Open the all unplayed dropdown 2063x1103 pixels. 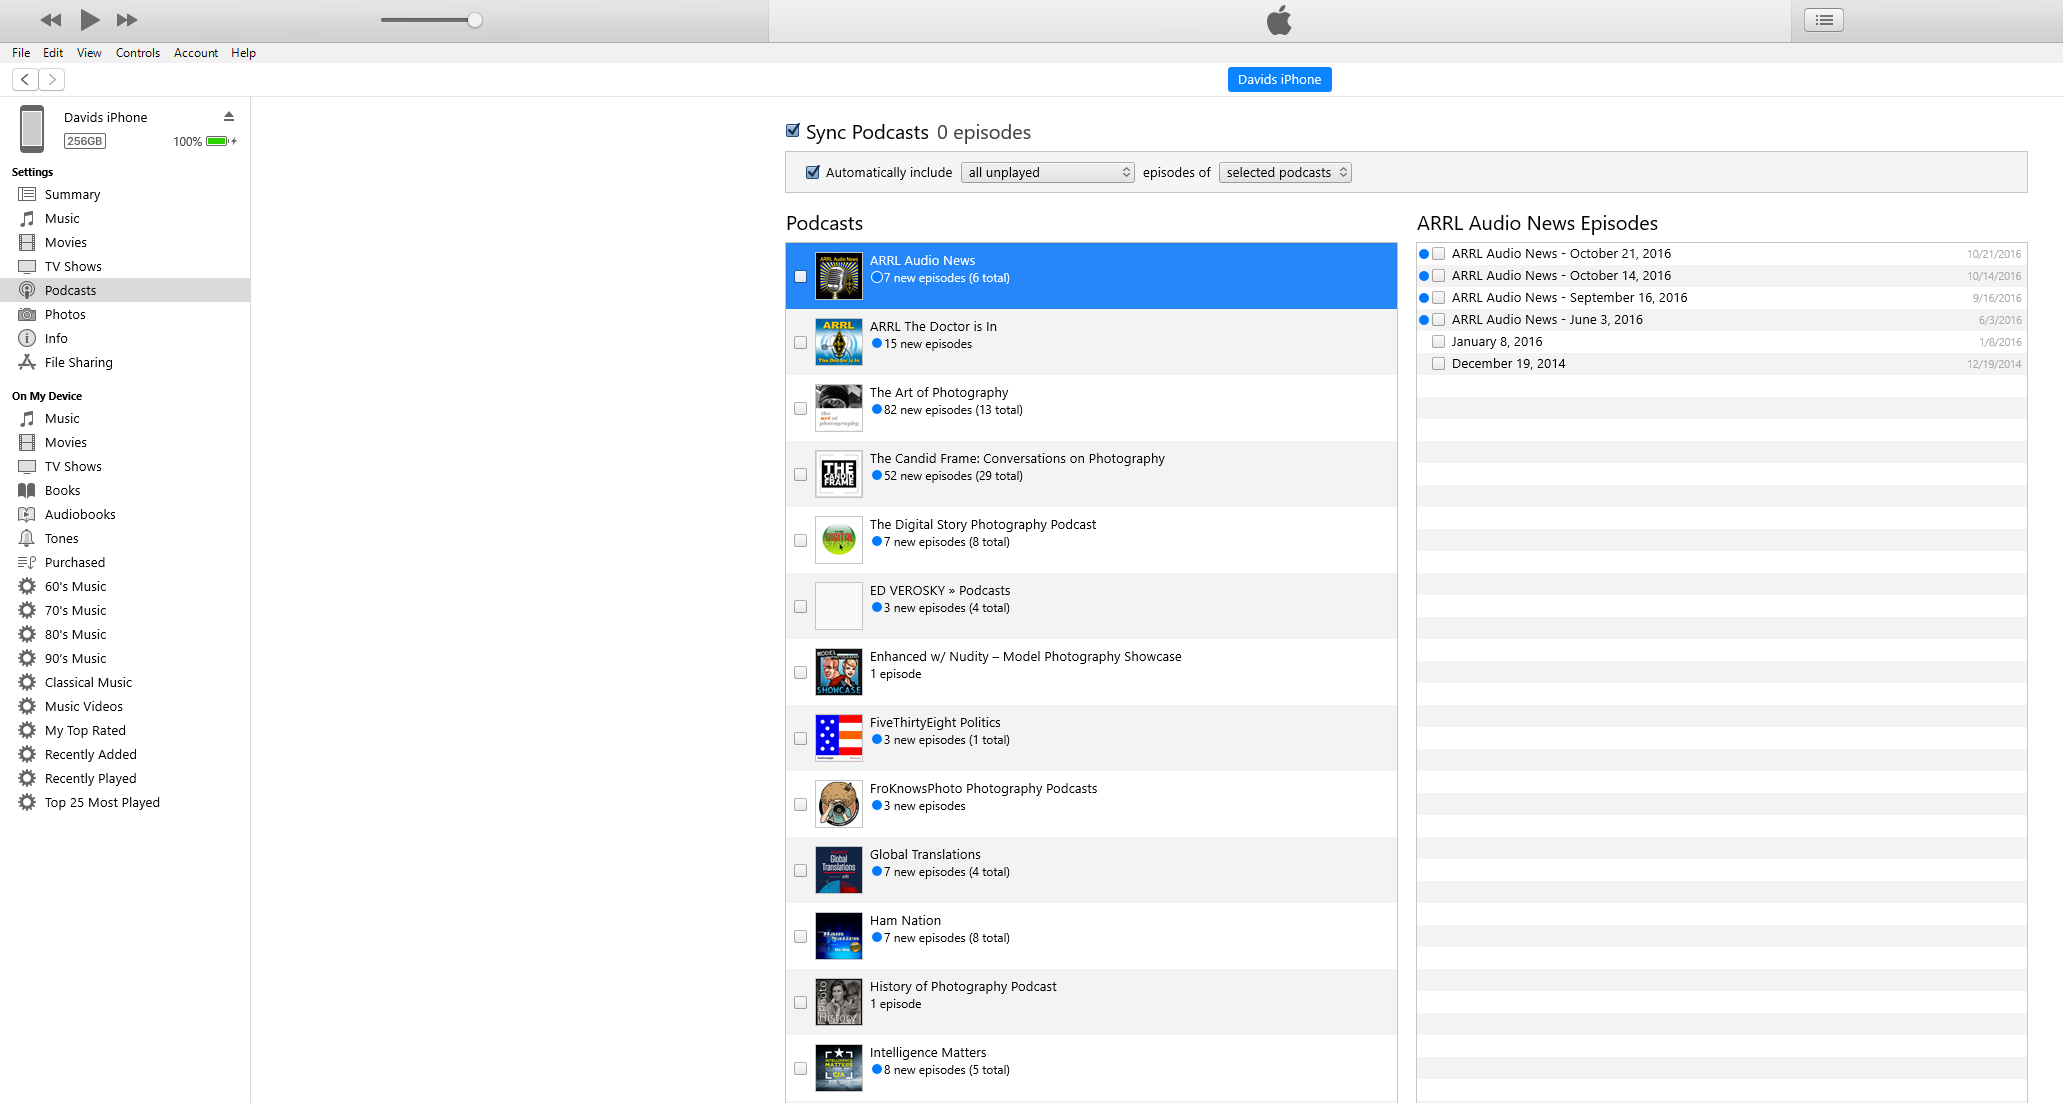point(1047,172)
